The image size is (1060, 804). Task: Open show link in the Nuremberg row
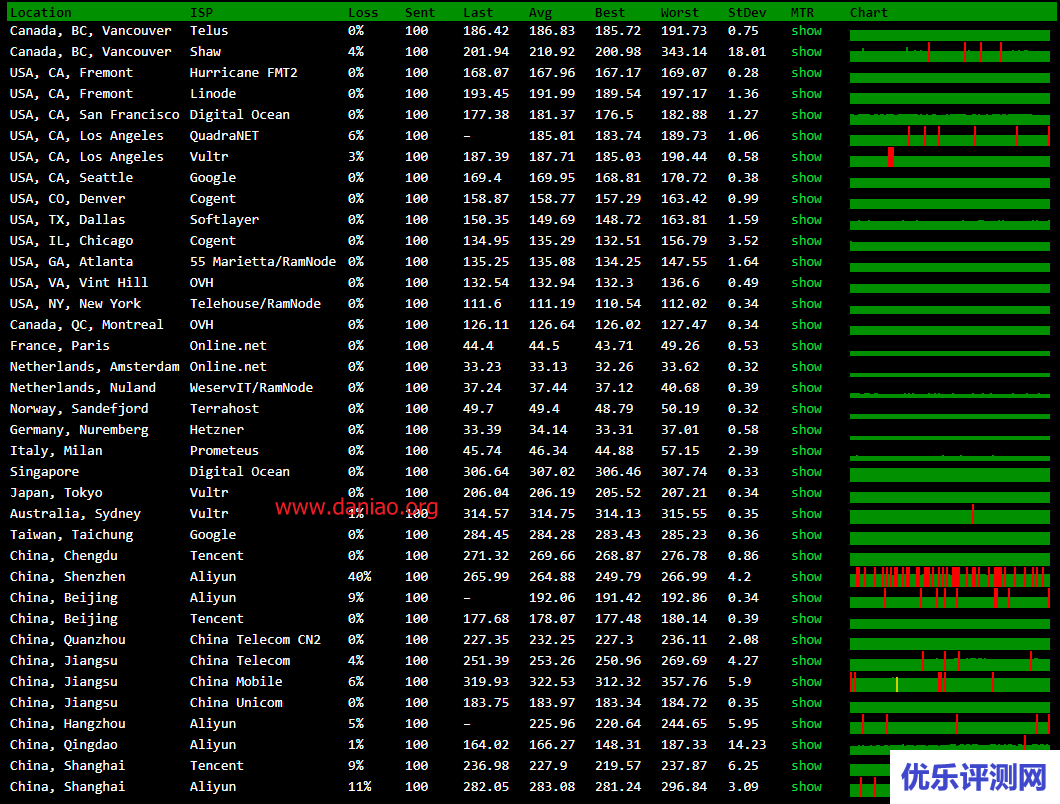806,429
